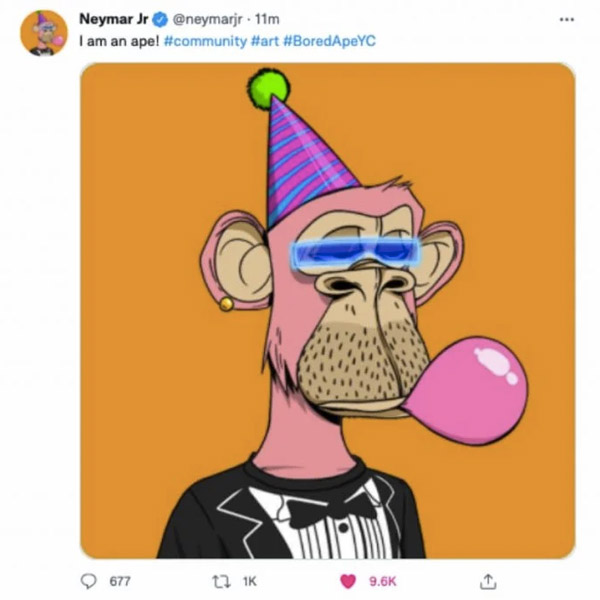Retweet the Neymar Jr ape post

point(222,582)
